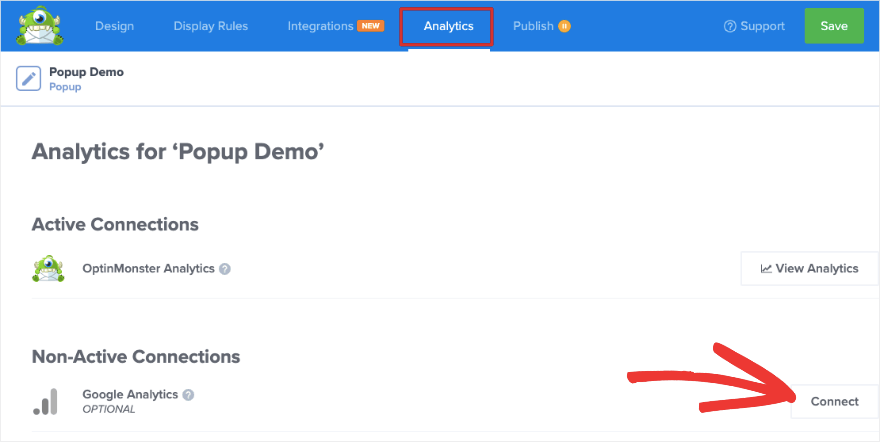
Task: Click the paused status icon beside Publish
Action: click(564, 26)
